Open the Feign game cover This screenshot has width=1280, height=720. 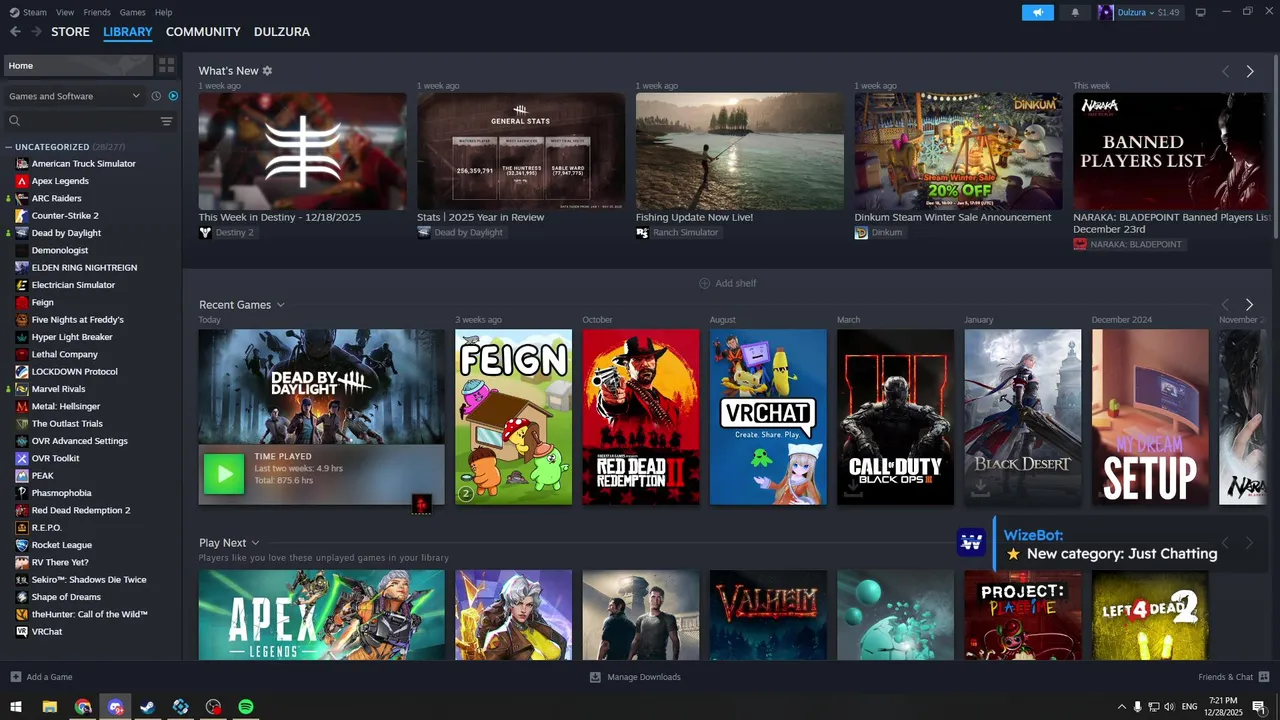pyautogui.click(x=514, y=417)
